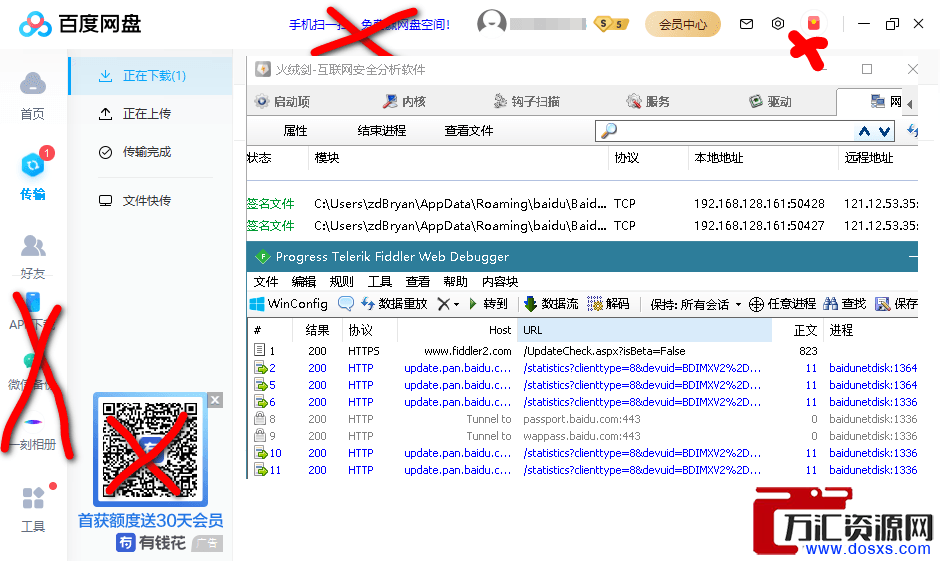Image resolution: width=940 pixels, height=561 pixels.
Task: Click 有钱花 ad logo
Action: click(x=151, y=543)
